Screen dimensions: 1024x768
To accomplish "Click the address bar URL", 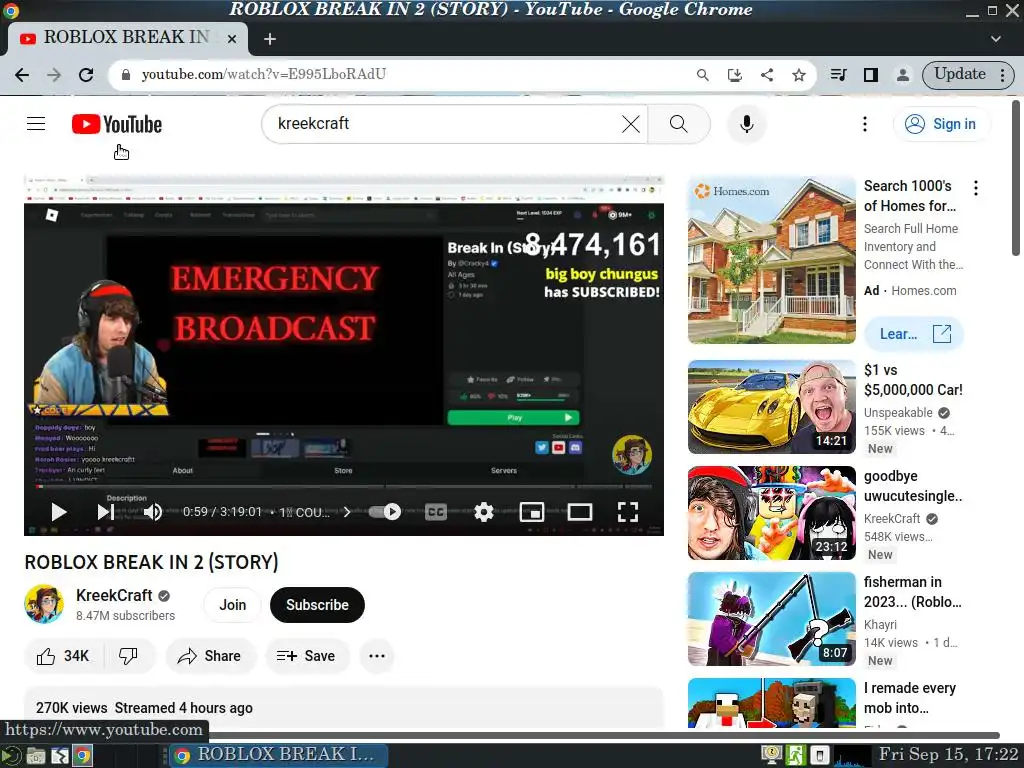I will pyautogui.click(x=264, y=74).
